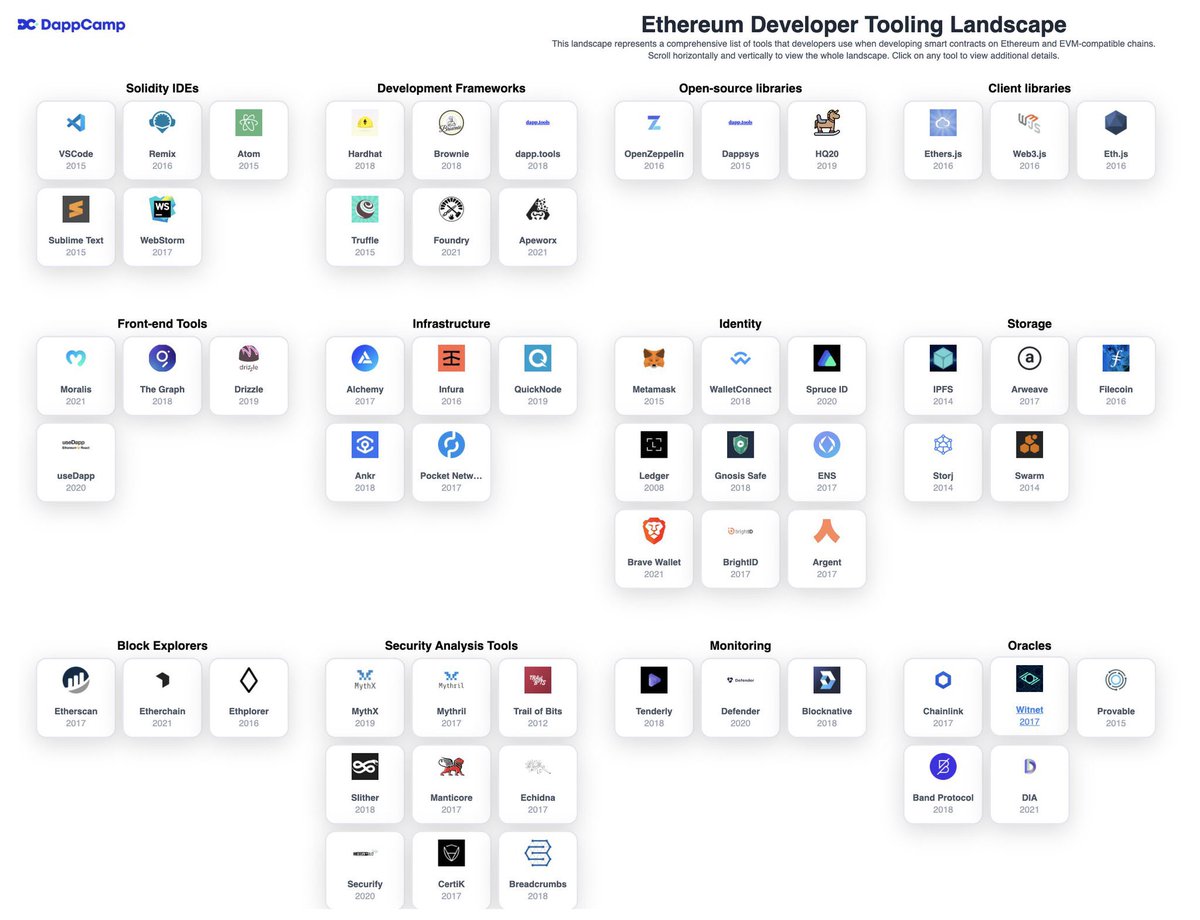Open the Ankr card
This screenshot has height=920, width=1200.
365,462
